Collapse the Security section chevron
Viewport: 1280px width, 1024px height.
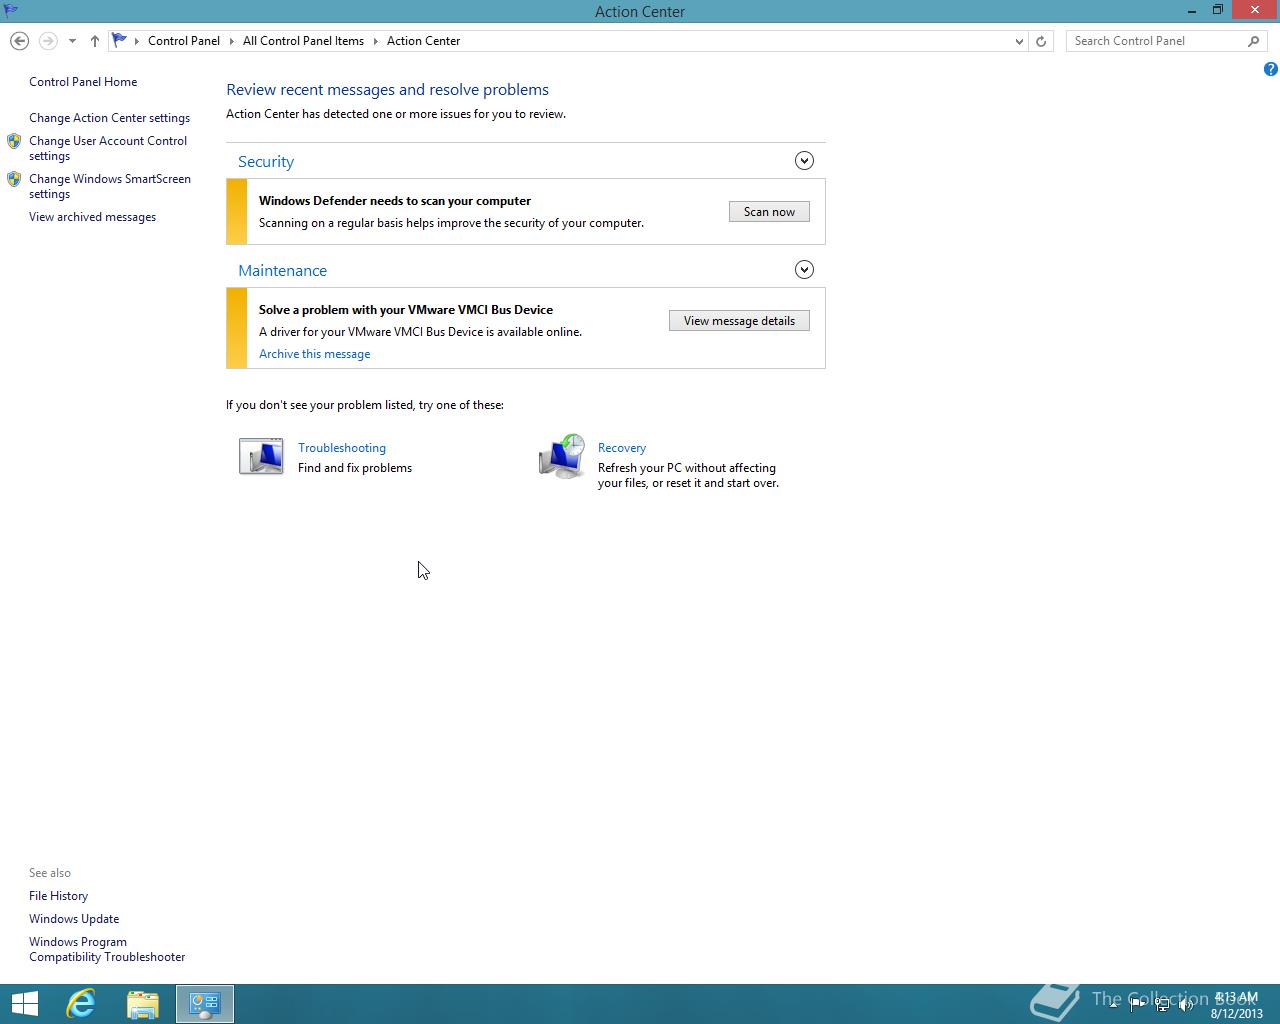[804, 161]
